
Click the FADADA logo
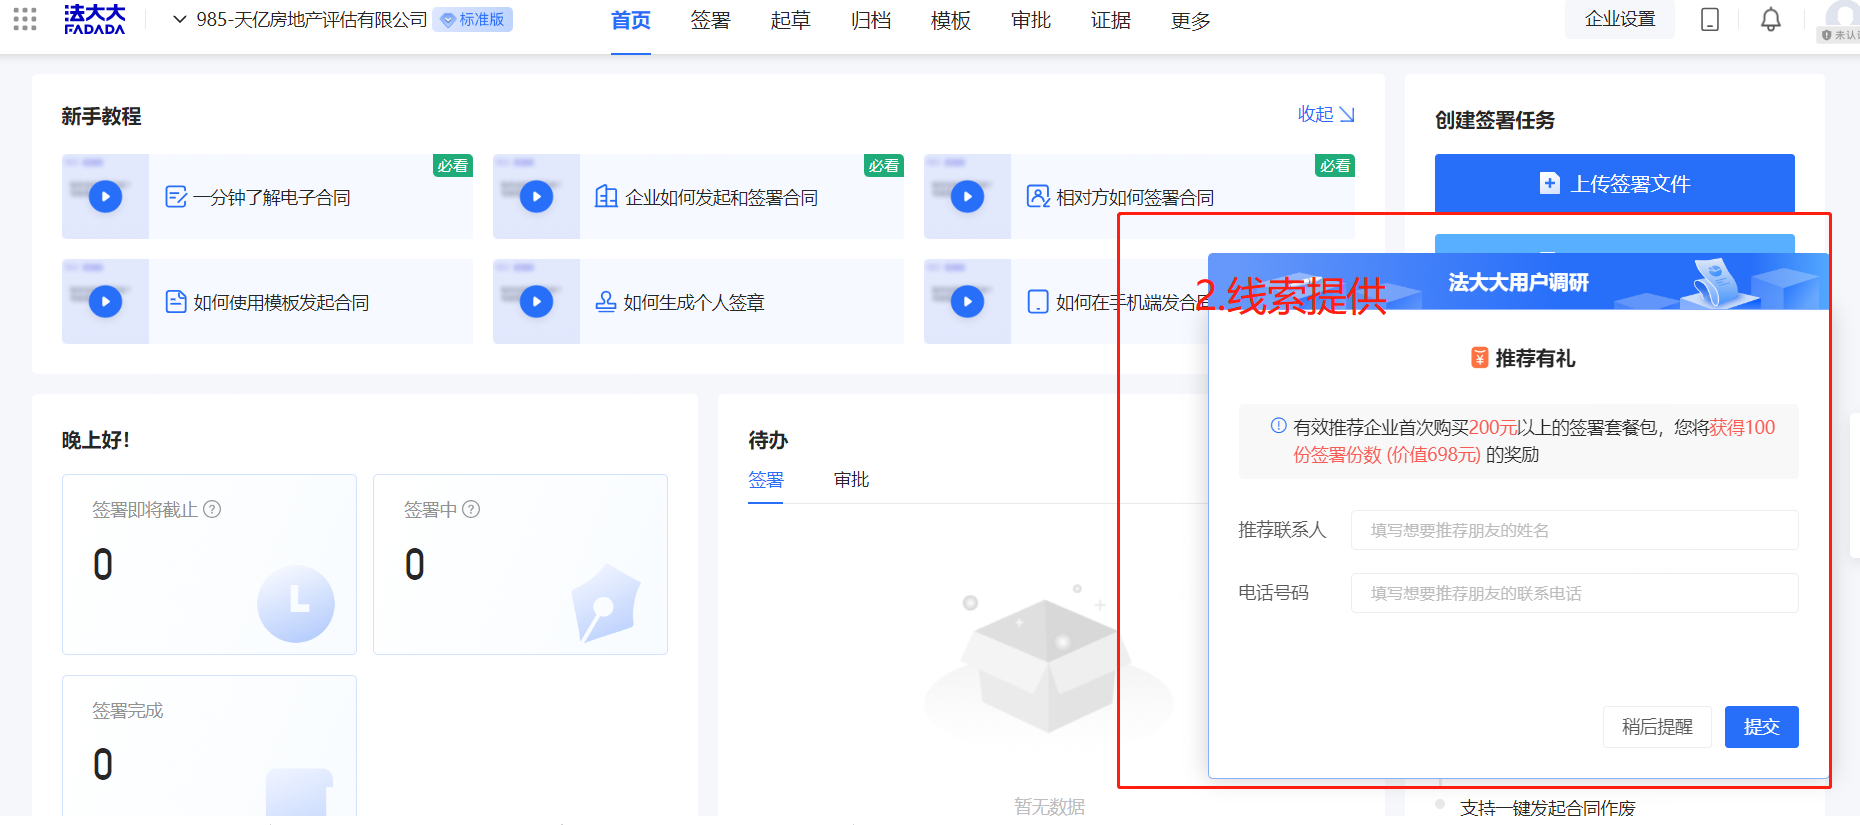click(x=95, y=19)
